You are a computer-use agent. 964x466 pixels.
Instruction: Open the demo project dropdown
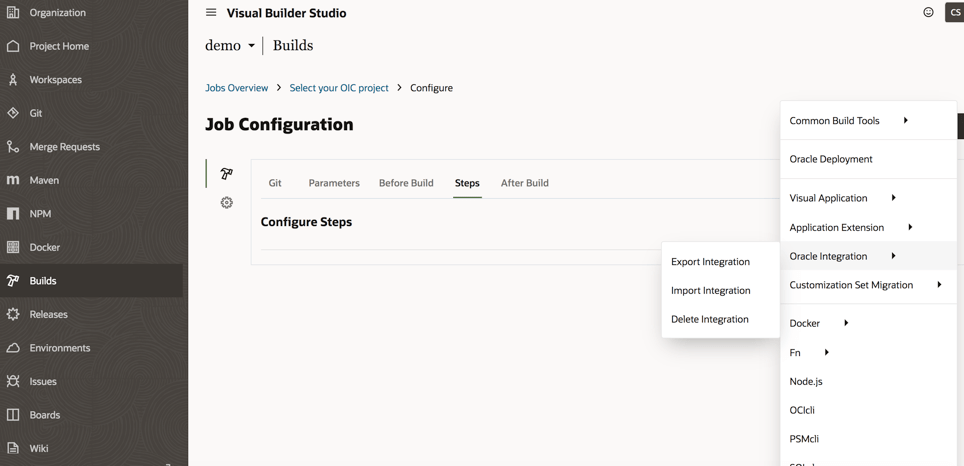tap(230, 46)
